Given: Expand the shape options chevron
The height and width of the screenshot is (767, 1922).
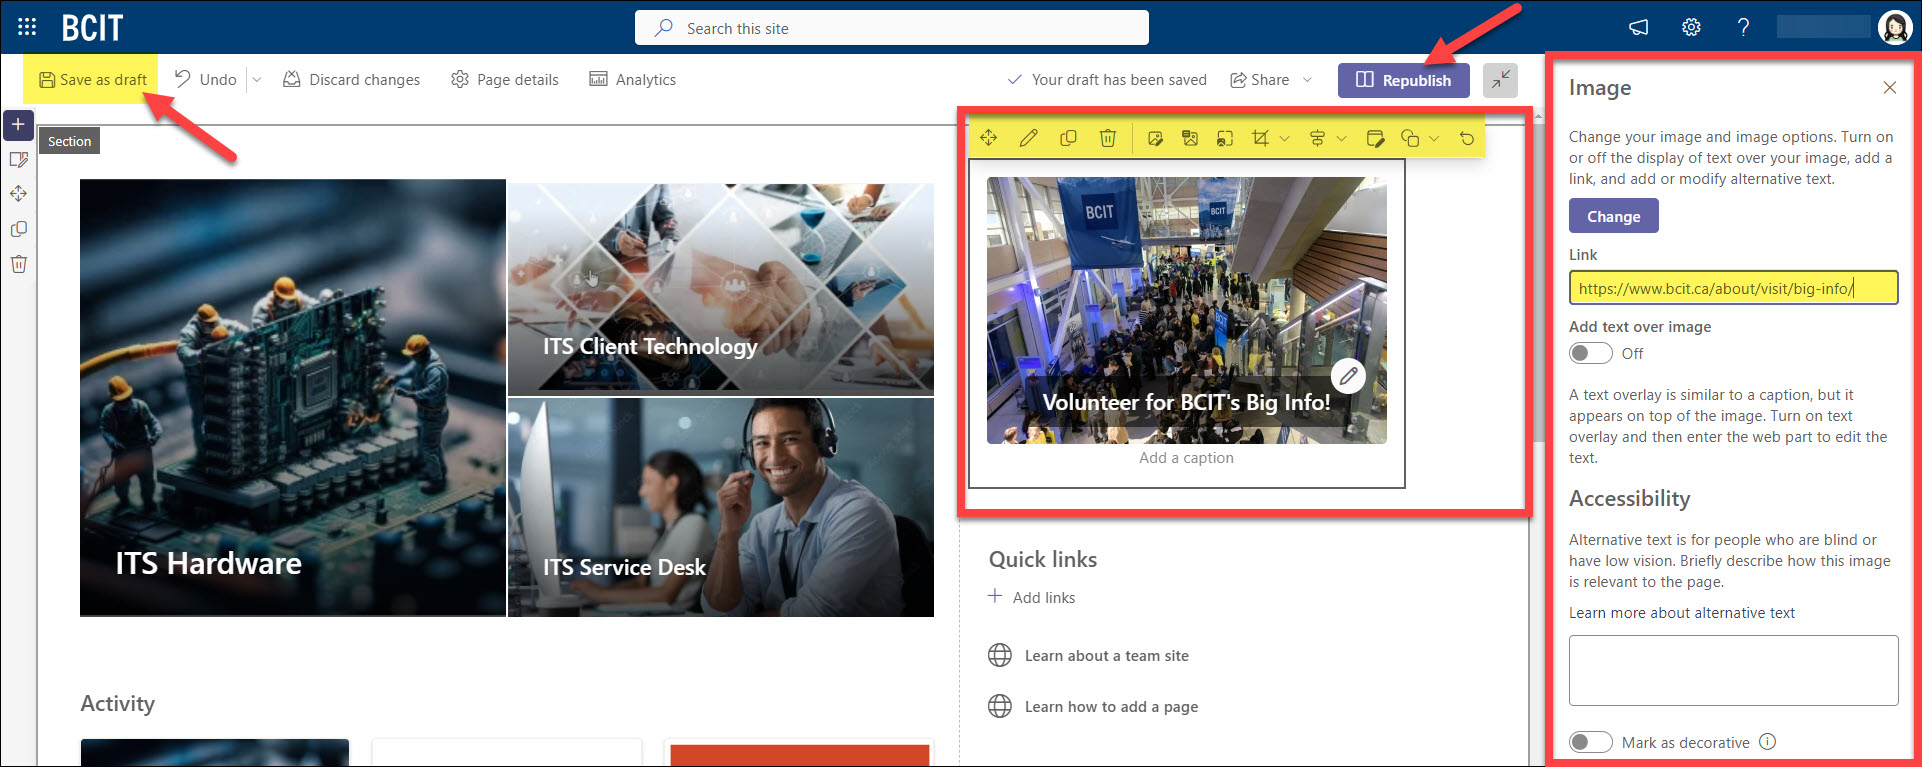Looking at the screenshot, I should (x=1434, y=139).
